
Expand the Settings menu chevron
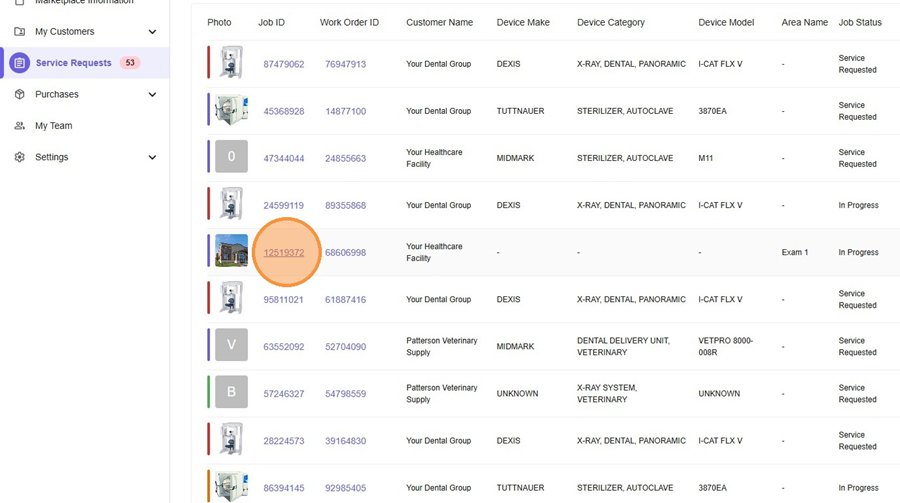[152, 157]
